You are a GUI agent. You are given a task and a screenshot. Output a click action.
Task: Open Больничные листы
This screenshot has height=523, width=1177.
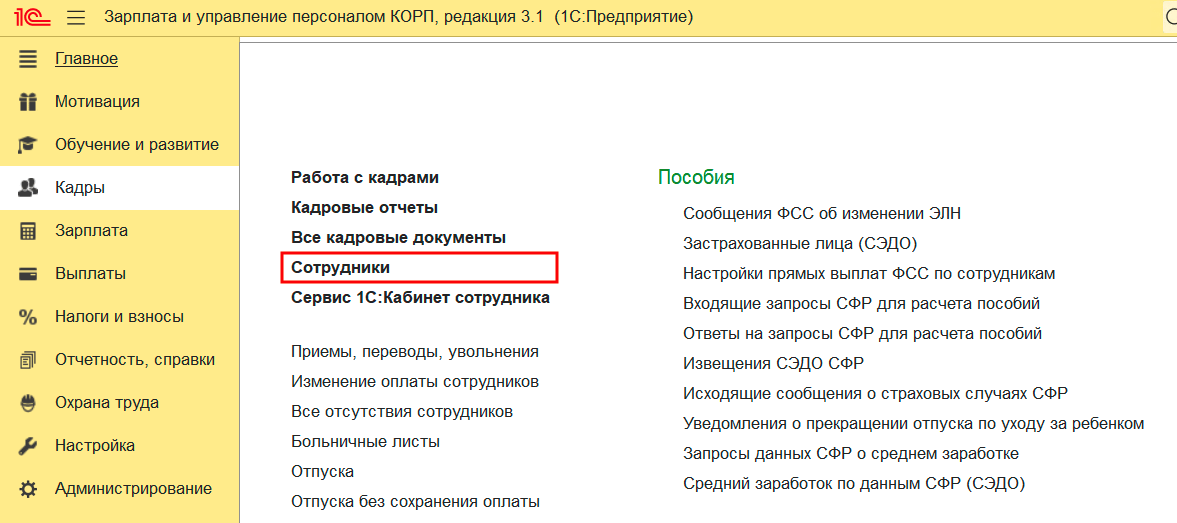click(365, 441)
